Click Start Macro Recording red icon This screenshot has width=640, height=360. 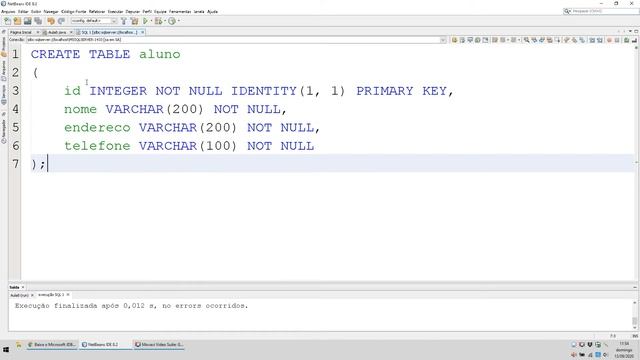[x=609, y=40]
